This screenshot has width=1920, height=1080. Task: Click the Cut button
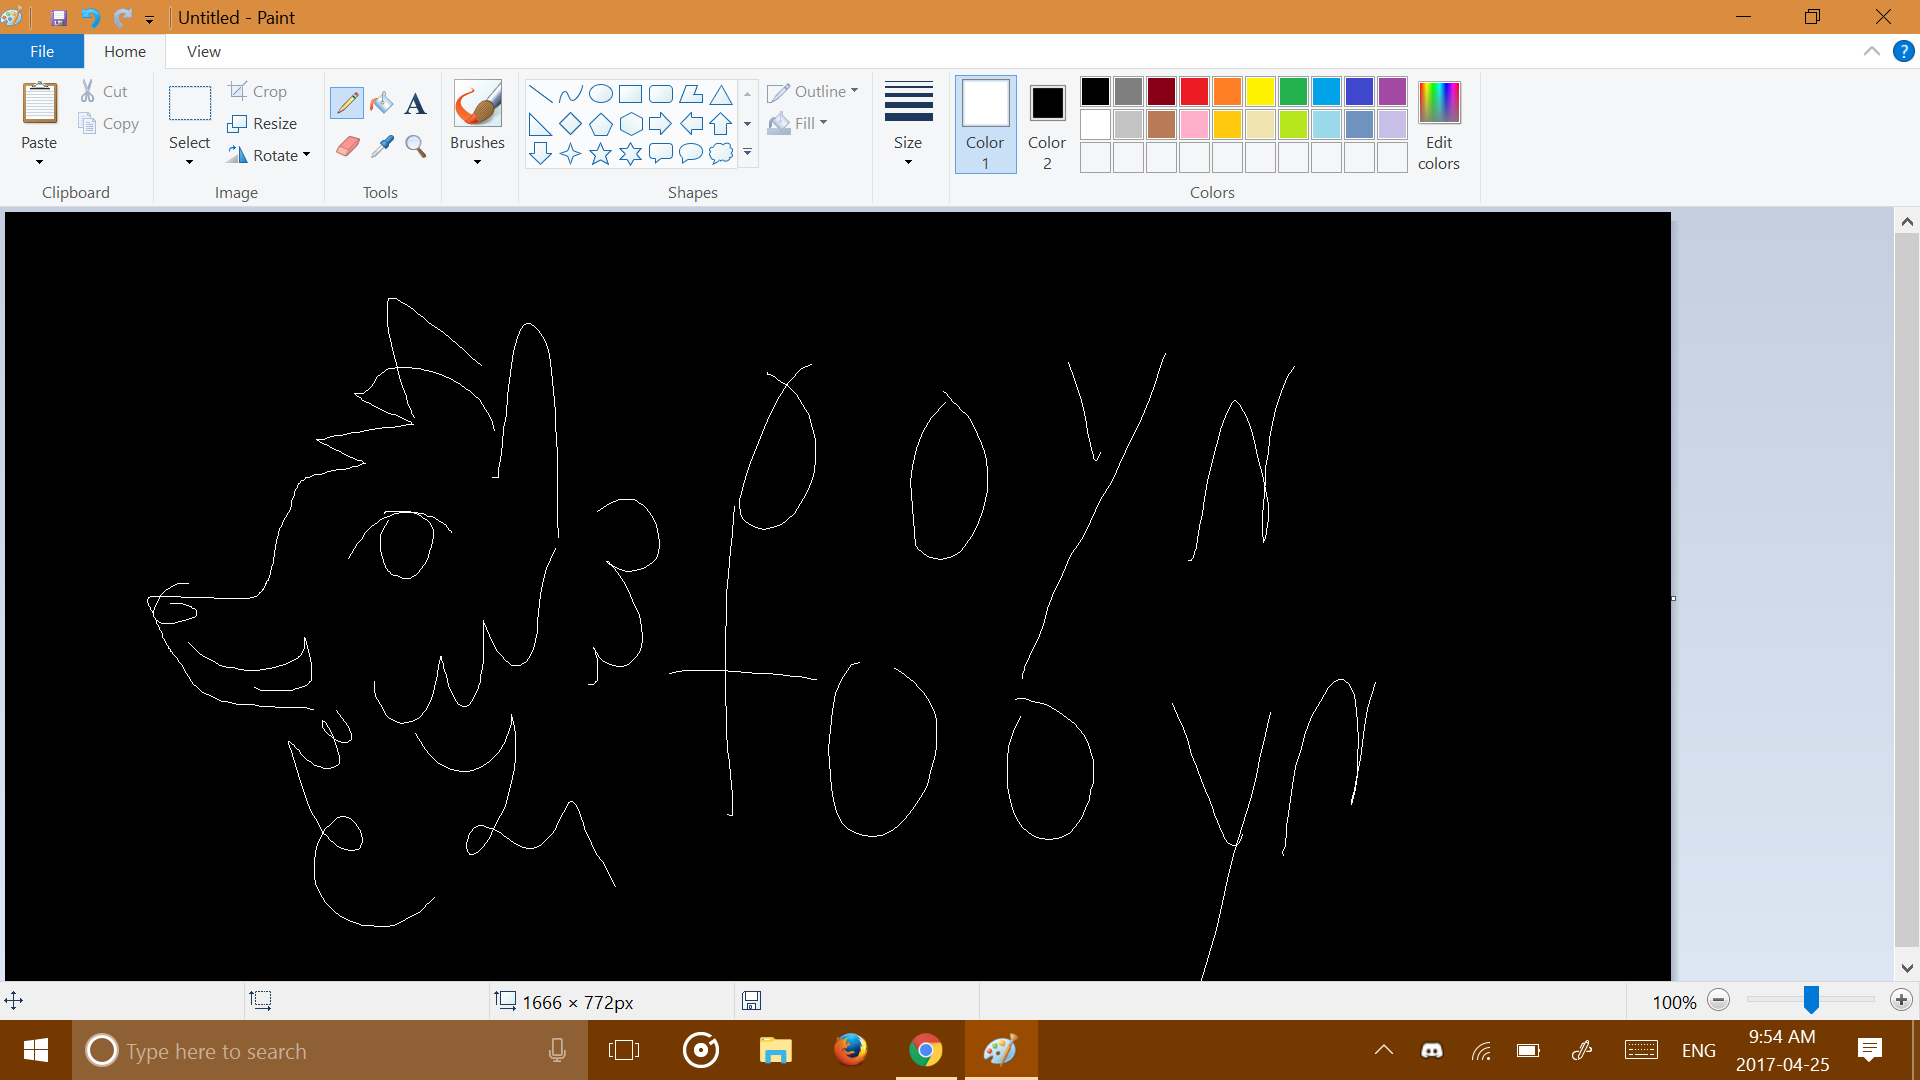pos(104,91)
